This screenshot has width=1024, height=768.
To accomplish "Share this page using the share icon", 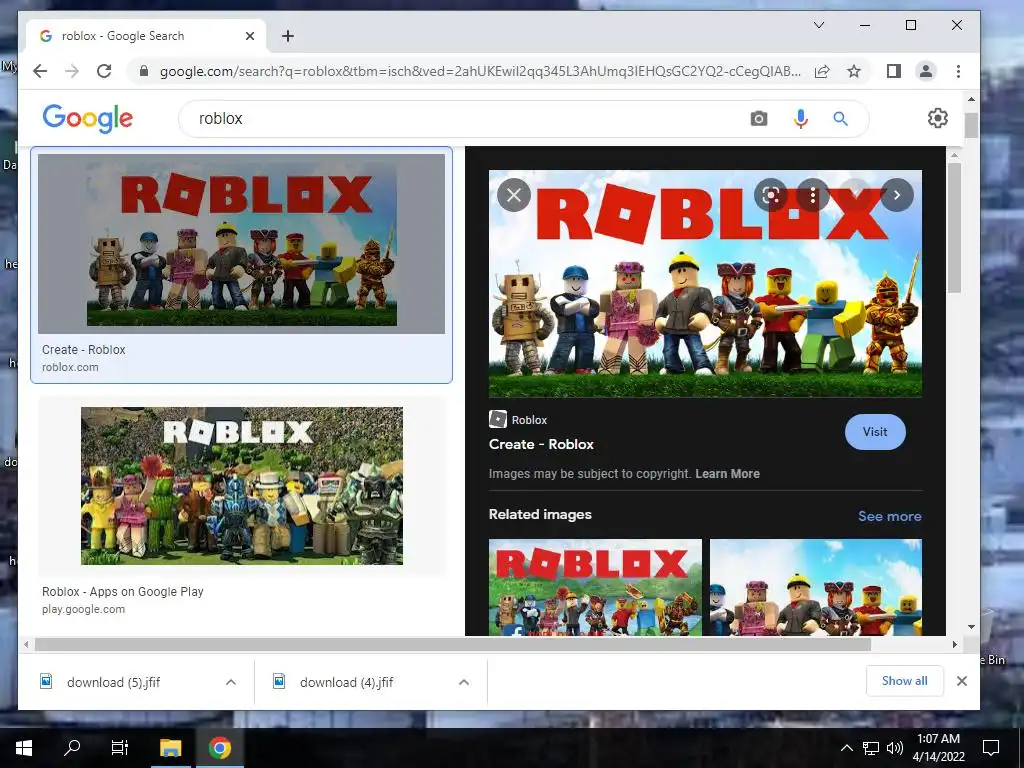I will [x=822, y=71].
